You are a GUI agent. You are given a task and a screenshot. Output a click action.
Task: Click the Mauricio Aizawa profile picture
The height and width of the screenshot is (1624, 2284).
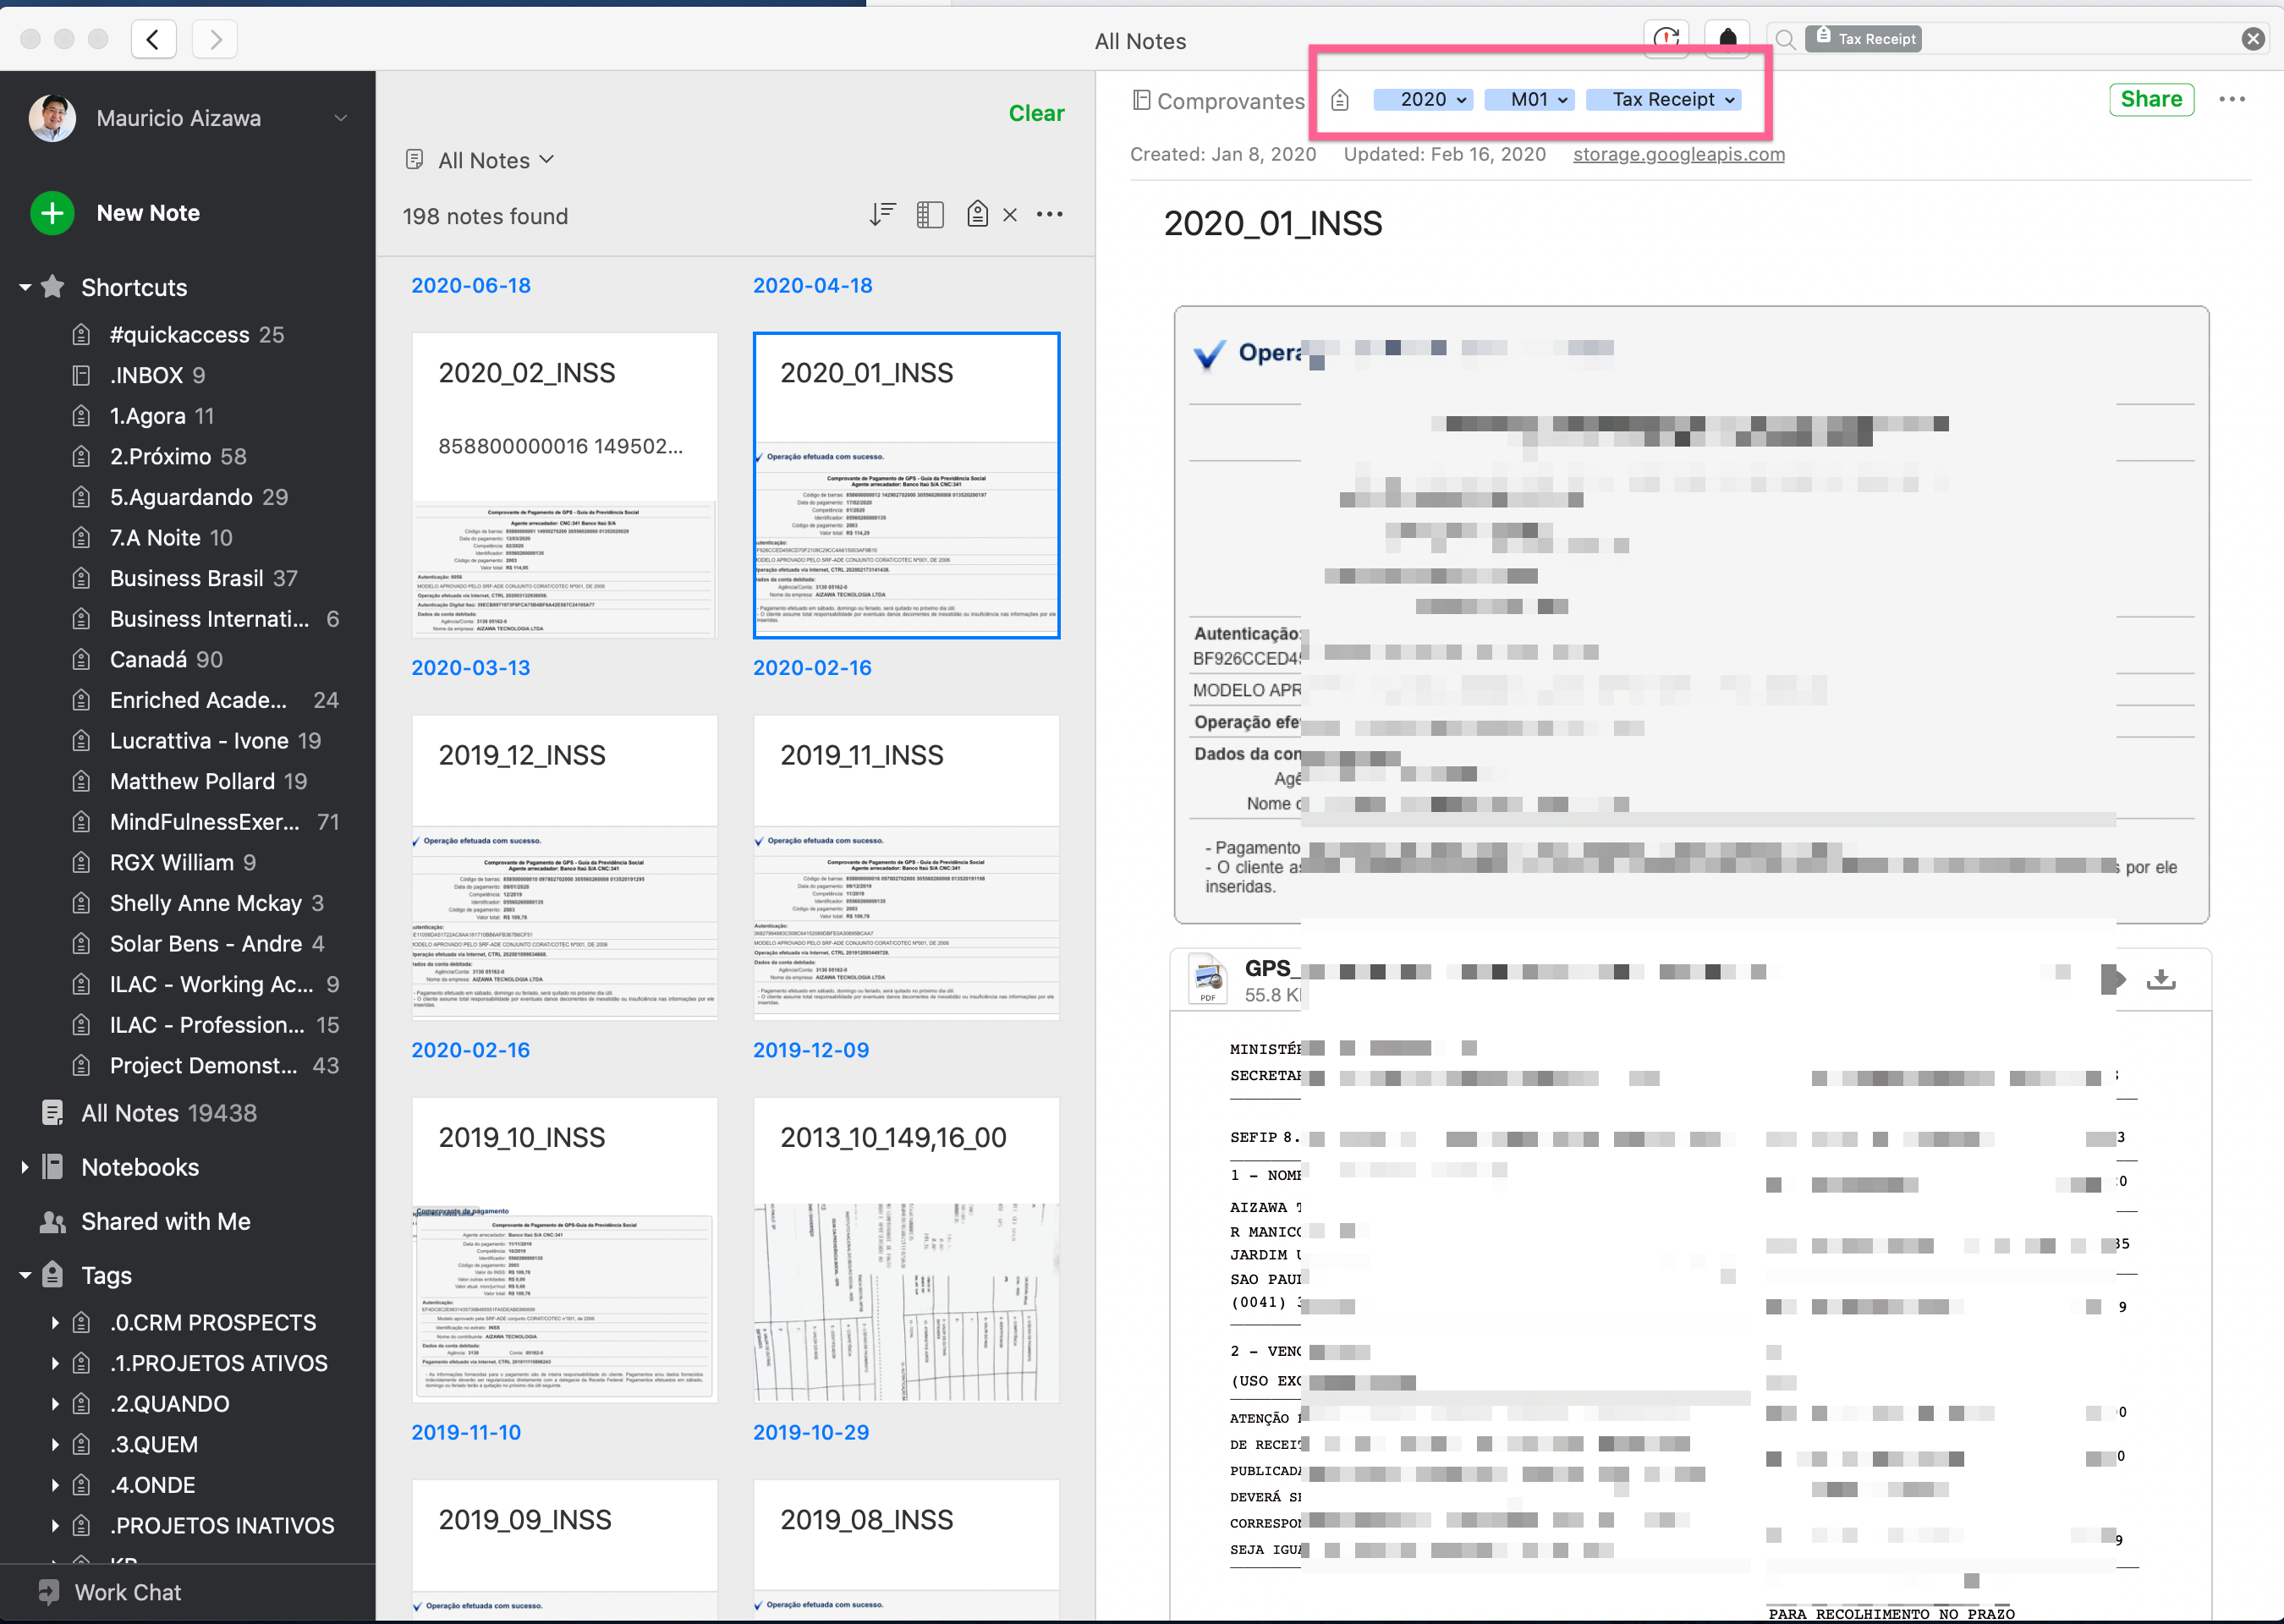click(x=52, y=118)
